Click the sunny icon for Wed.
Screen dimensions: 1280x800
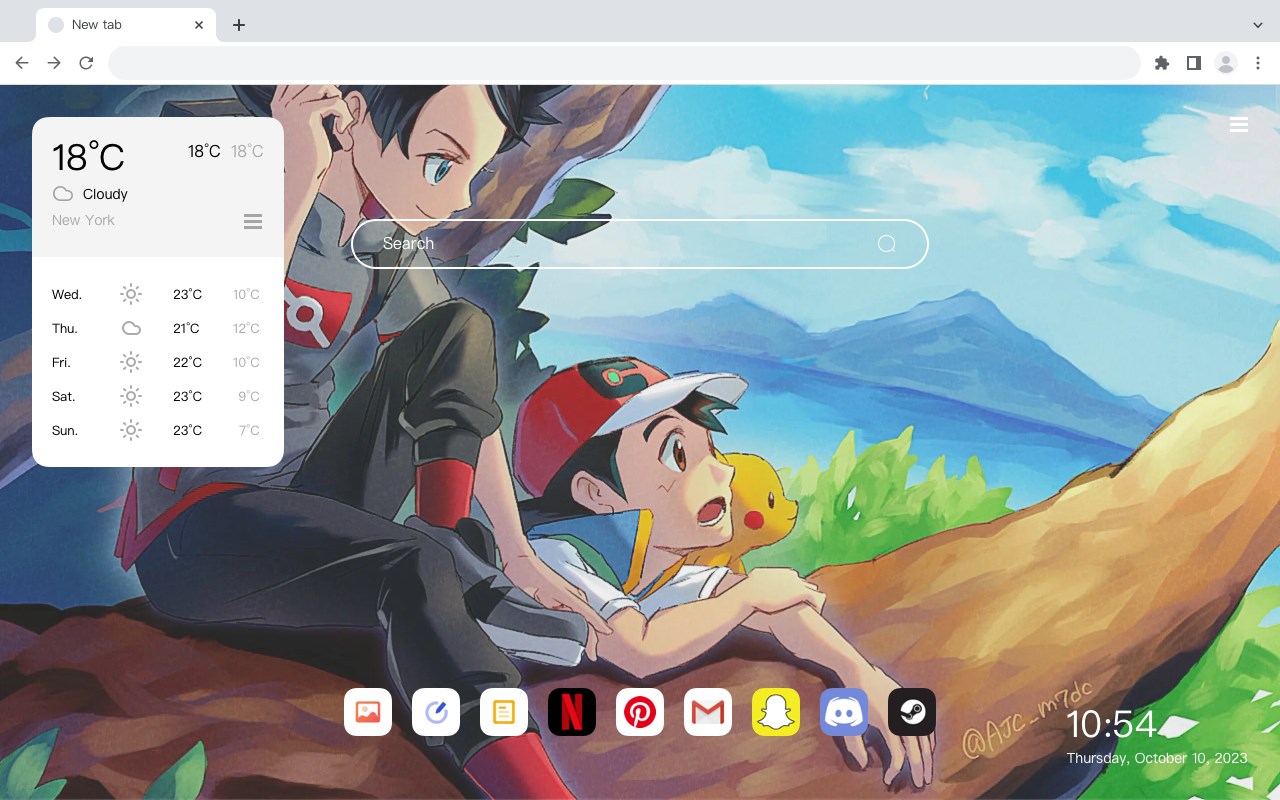(x=131, y=294)
